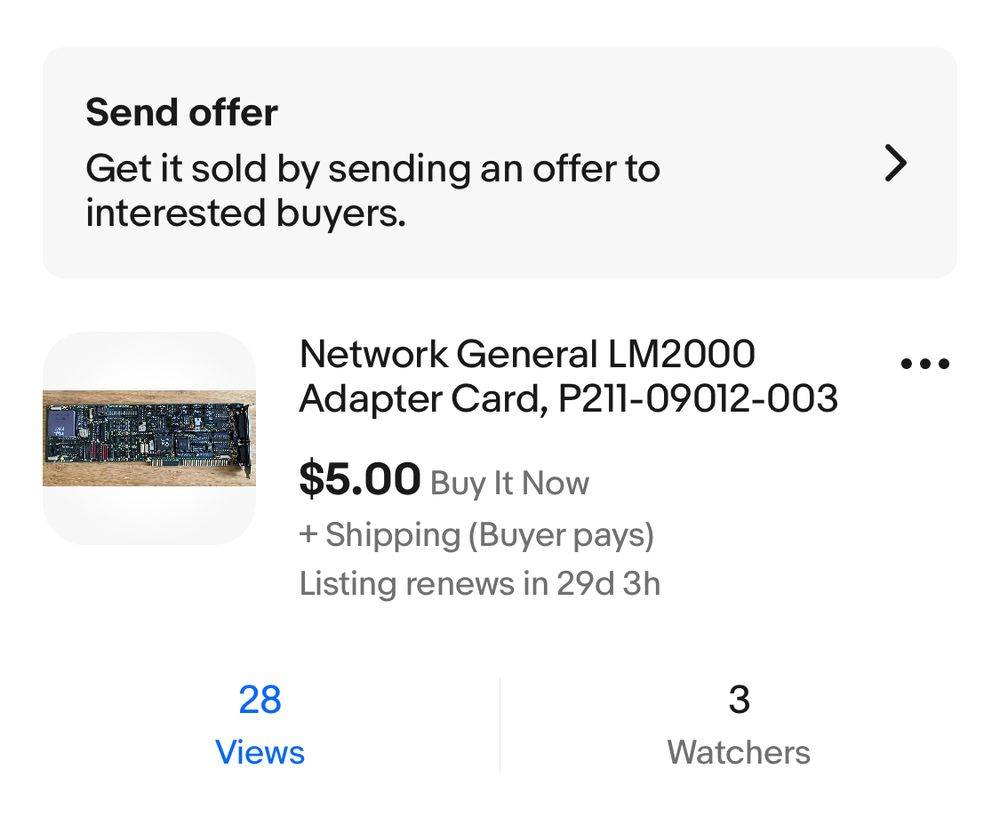Screen dimensions: 1000x818
Task: Tap the 28 views count
Action: (260, 700)
